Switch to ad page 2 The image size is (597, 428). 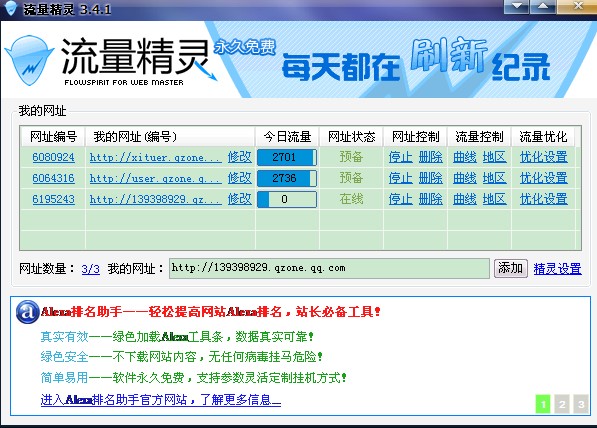pos(562,404)
